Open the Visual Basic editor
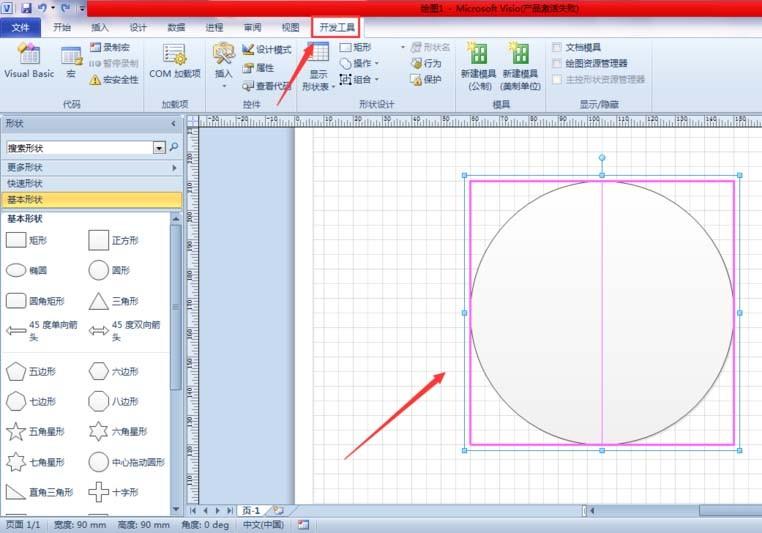762x533 pixels. [x=29, y=61]
